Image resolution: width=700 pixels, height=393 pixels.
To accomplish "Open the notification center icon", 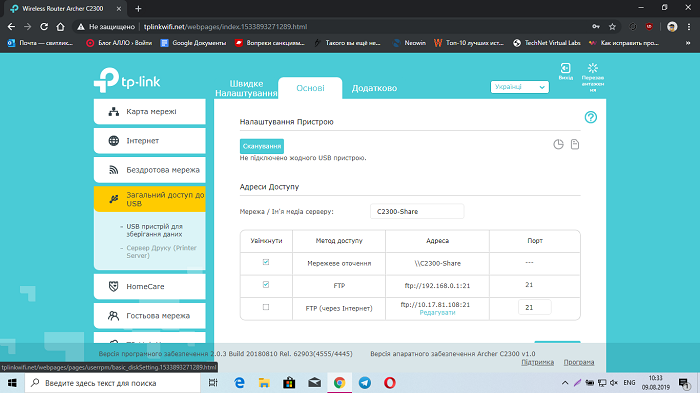I will point(684,383).
